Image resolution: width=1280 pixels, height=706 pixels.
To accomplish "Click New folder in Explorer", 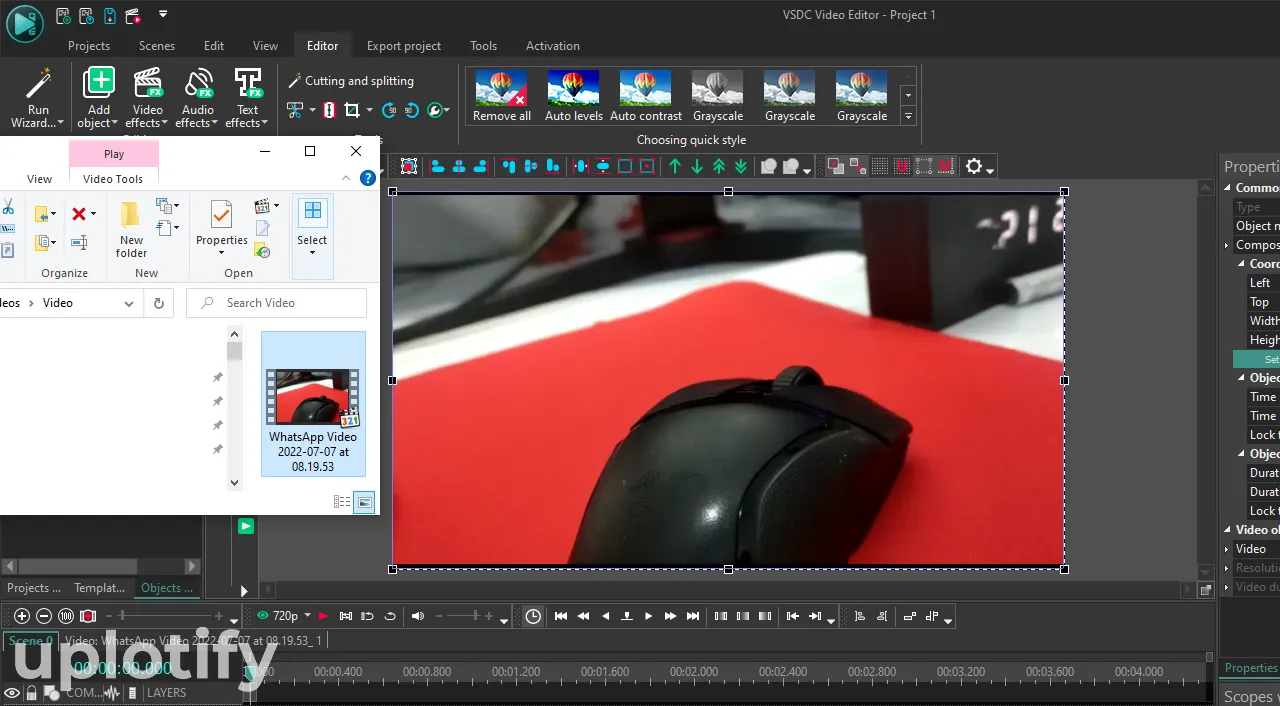I will pyautogui.click(x=131, y=229).
